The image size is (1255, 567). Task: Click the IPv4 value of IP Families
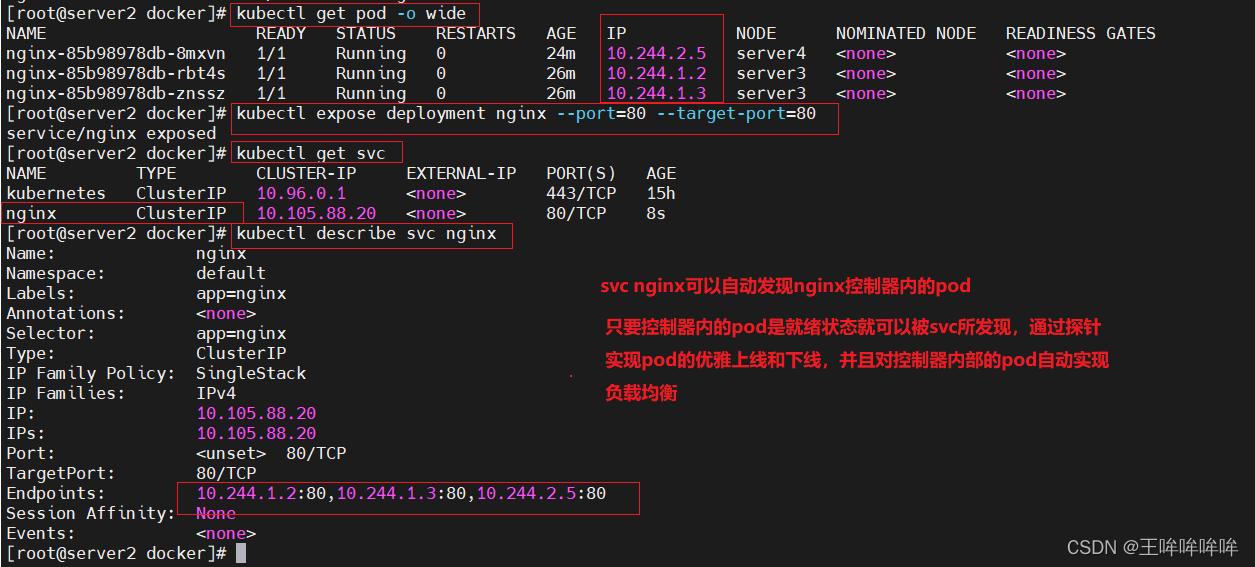pos(216,393)
